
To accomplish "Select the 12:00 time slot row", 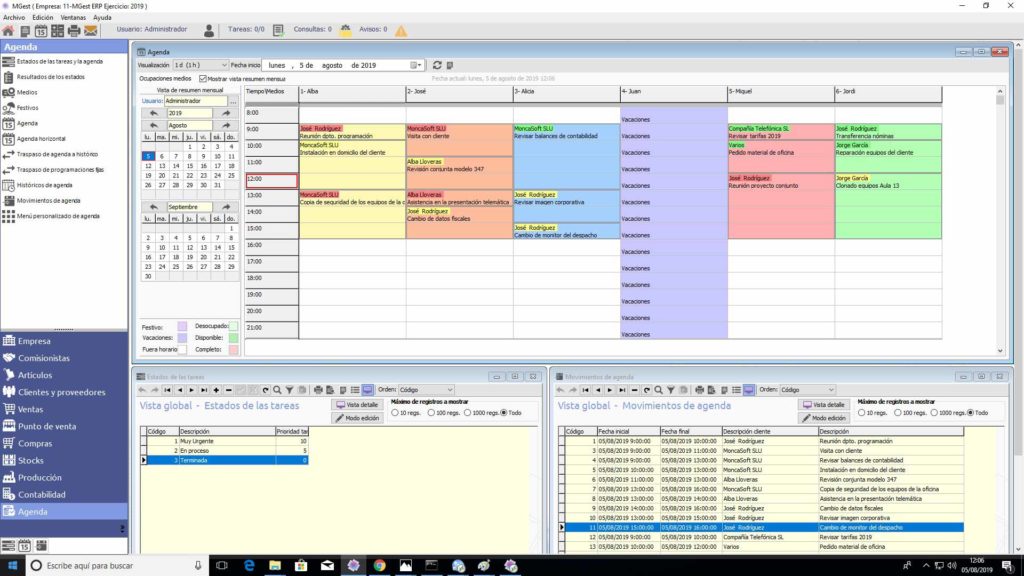I will click(x=271, y=180).
